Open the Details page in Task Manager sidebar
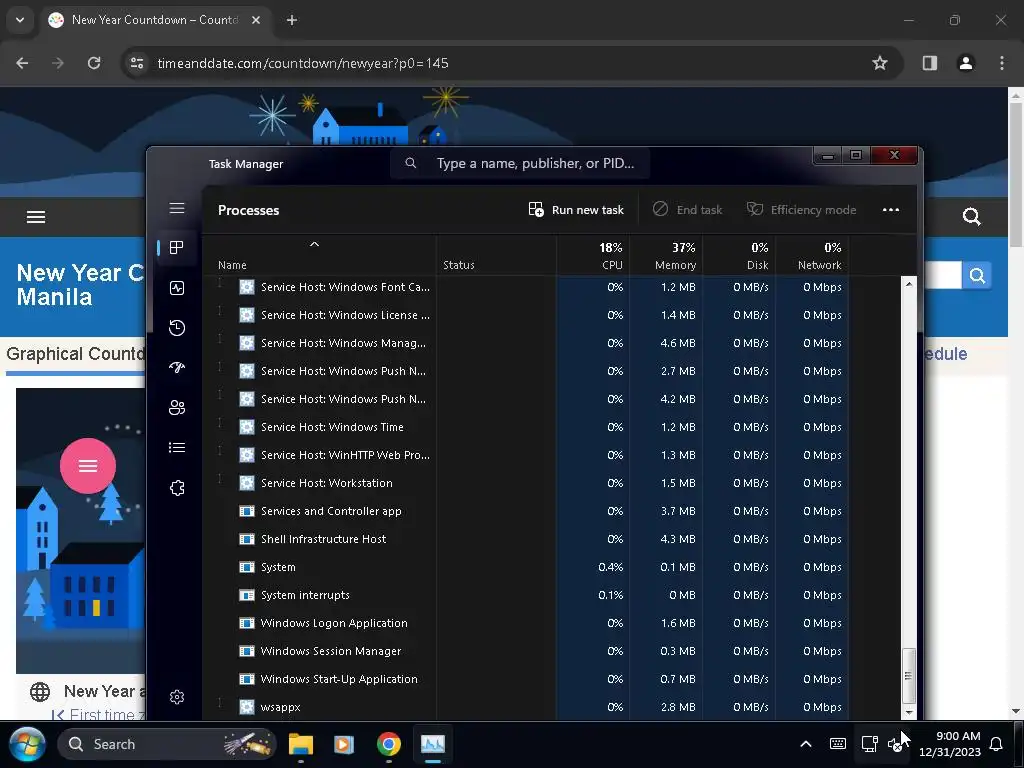The width and height of the screenshot is (1024, 768). click(x=177, y=447)
